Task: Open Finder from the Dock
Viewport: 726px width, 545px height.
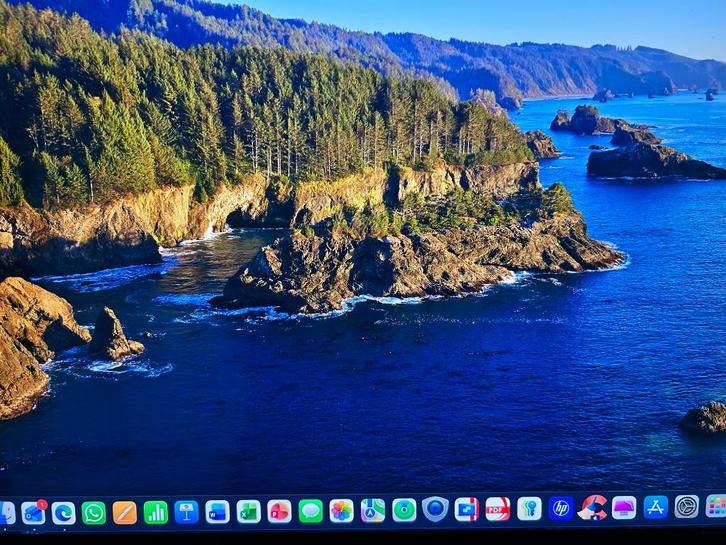Action: [x=6, y=513]
